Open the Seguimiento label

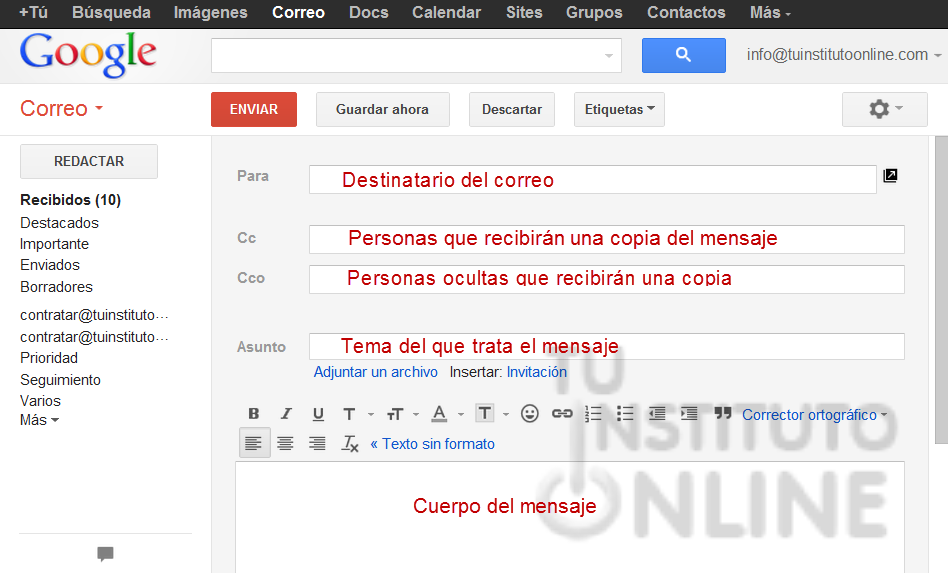point(60,380)
